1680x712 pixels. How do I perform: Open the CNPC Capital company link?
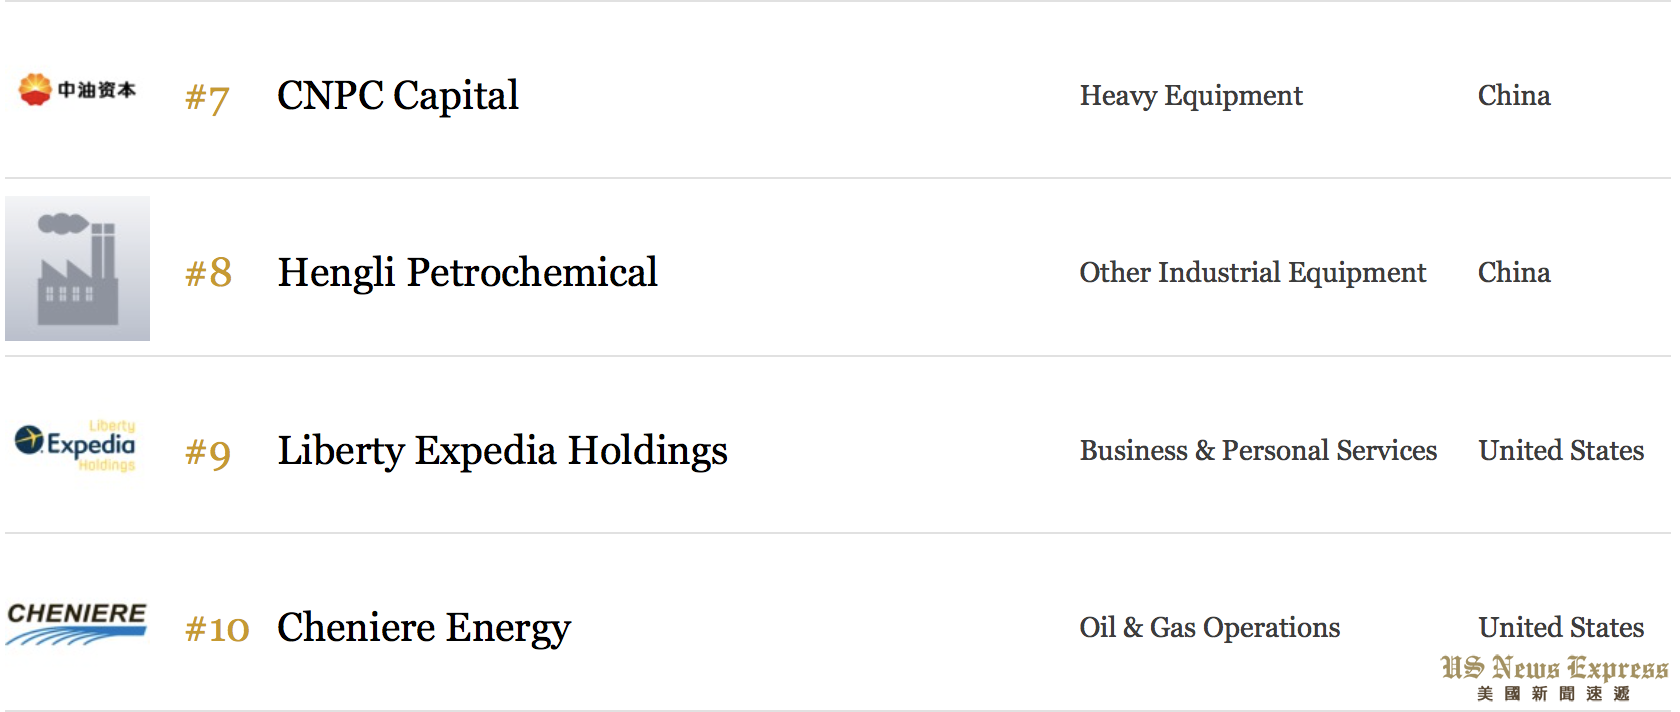tap(397, 96)
